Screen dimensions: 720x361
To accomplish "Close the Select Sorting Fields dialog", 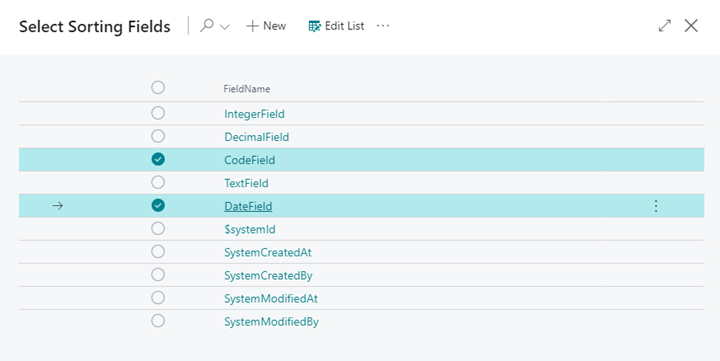I will tap(691, 26).
